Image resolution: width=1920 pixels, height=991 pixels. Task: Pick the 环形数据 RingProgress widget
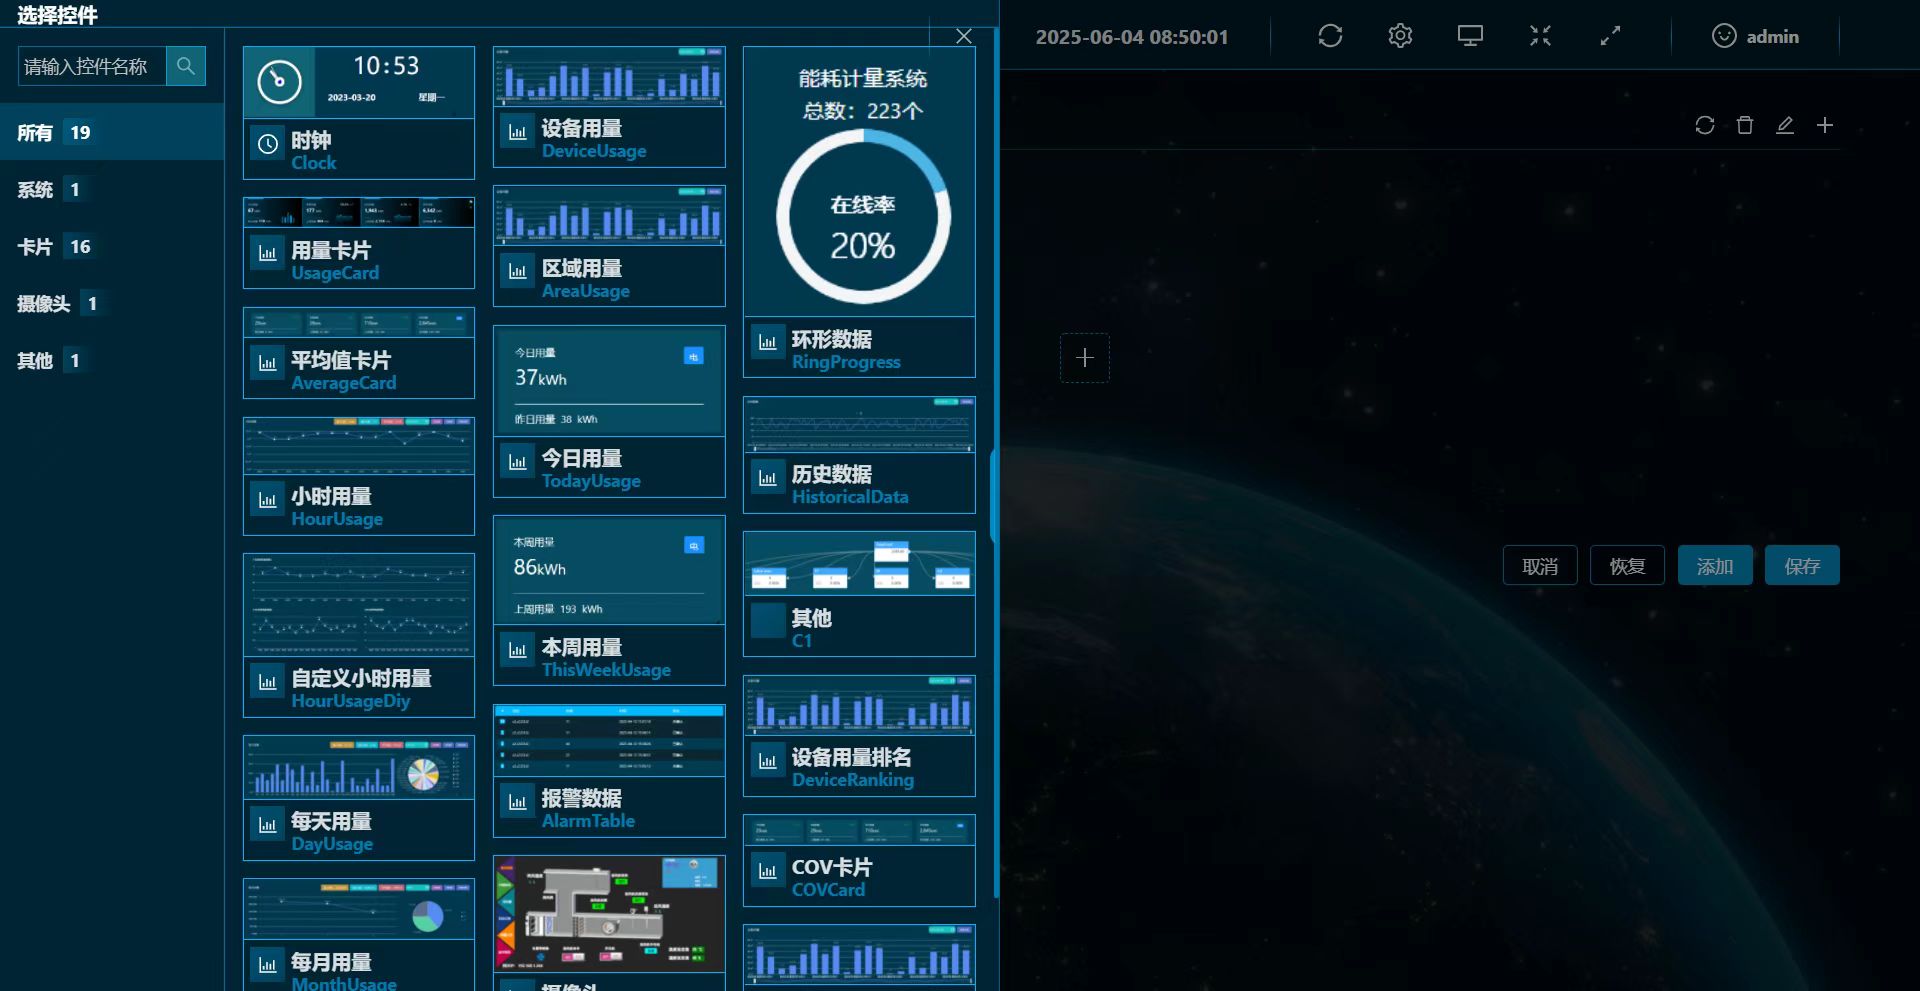tap(858, 212)
